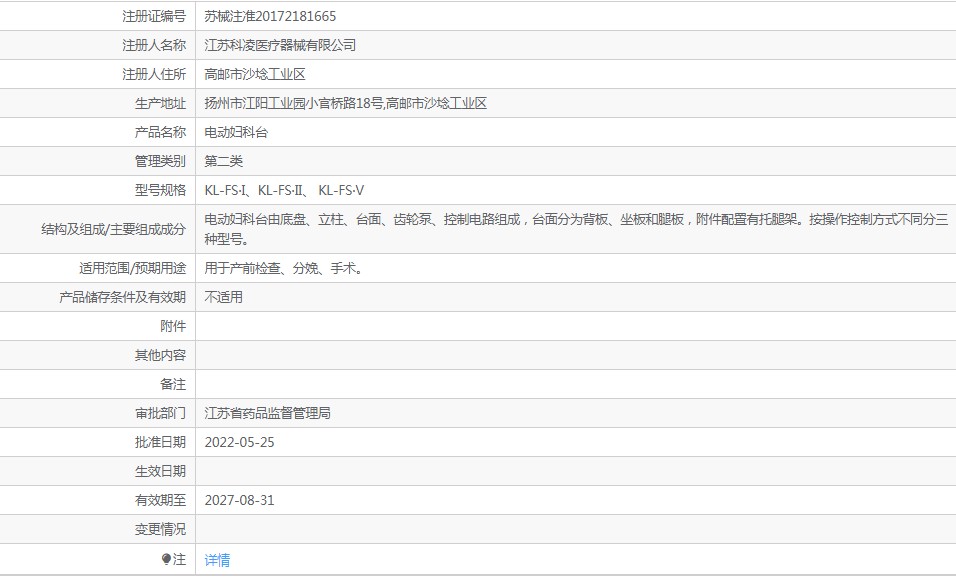Image resolution: width=956 pixels, height=577 pixels.
Task: Click the 适用范围/预期用途 label
Action: pos(132,268)
